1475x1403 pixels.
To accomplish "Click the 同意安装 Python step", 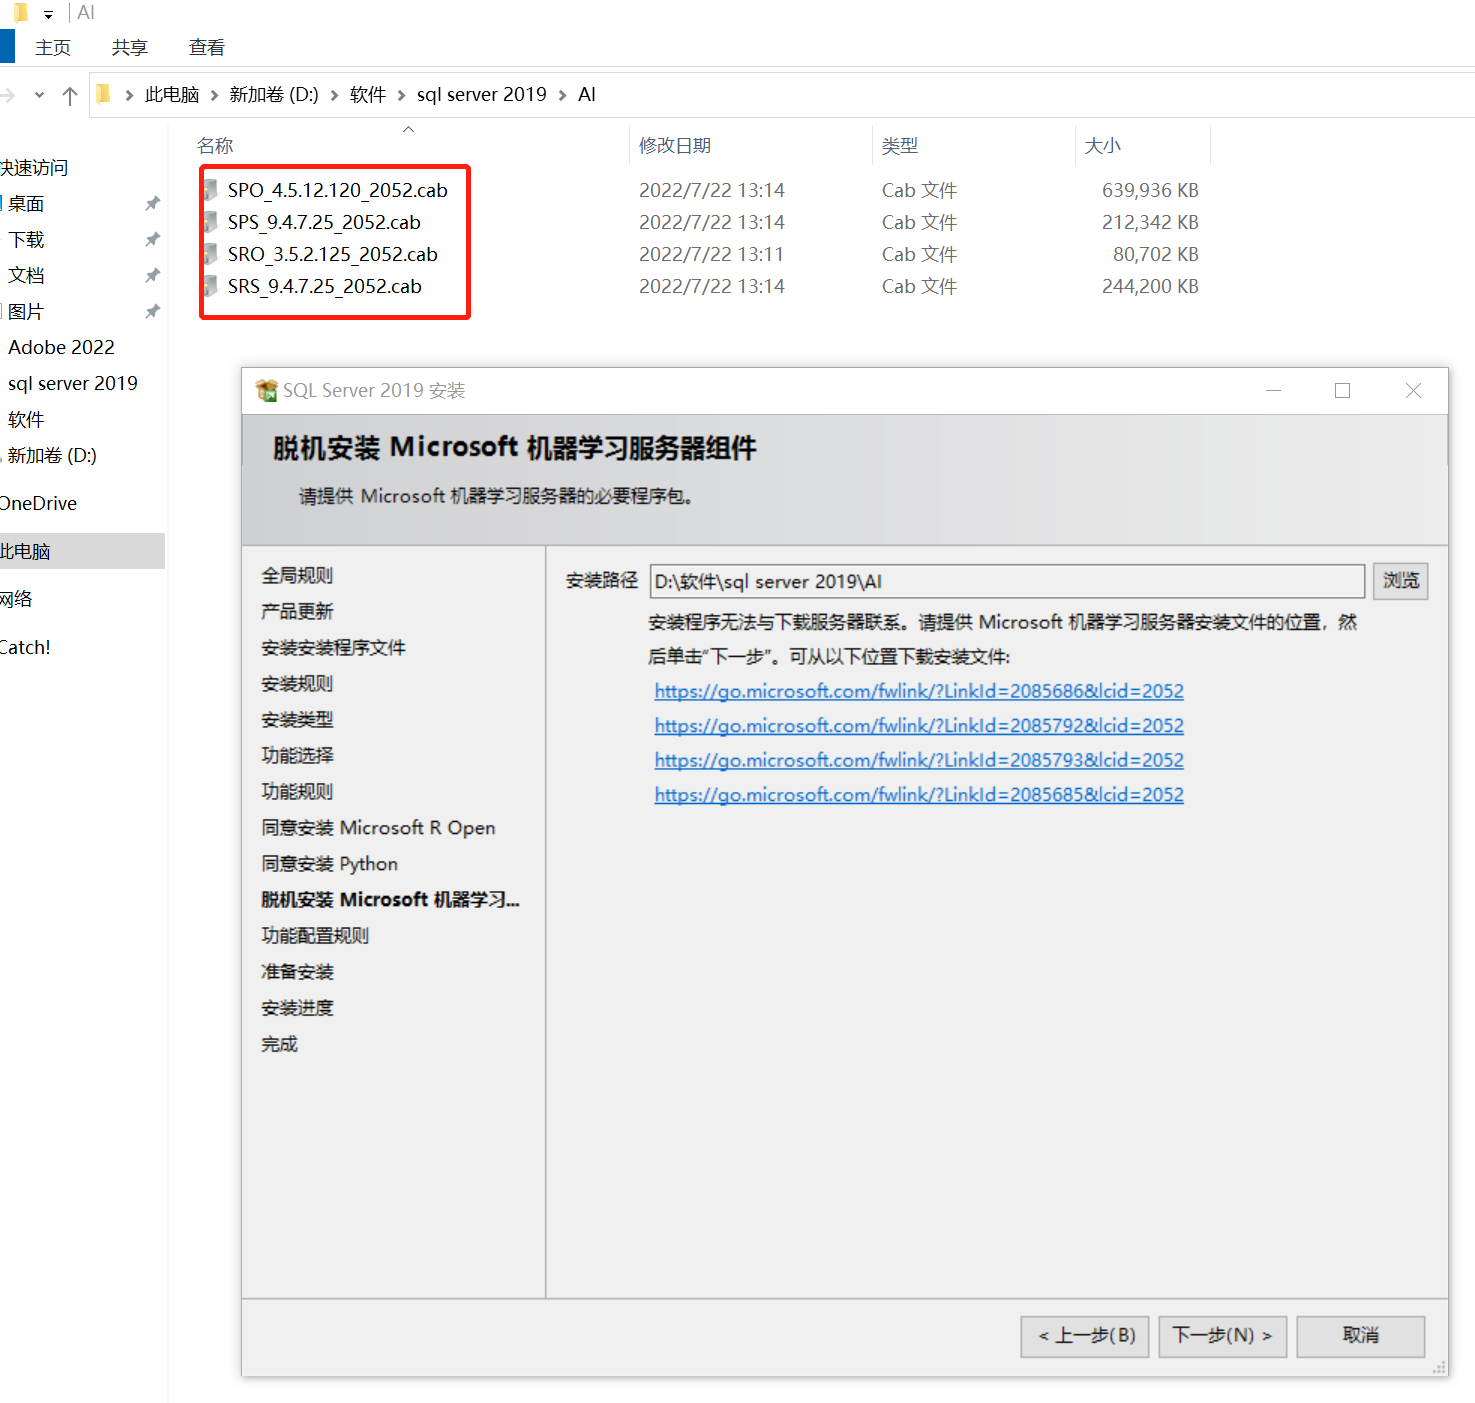I will coord(329,864).
